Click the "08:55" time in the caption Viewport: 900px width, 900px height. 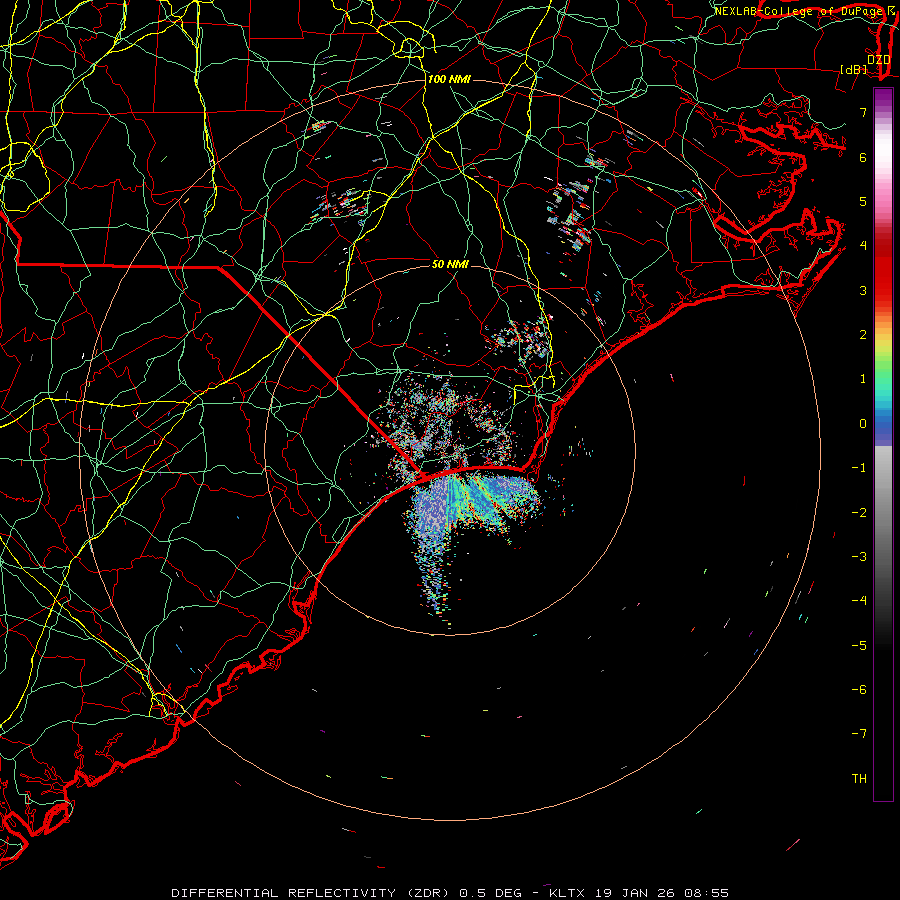[707, 893]
